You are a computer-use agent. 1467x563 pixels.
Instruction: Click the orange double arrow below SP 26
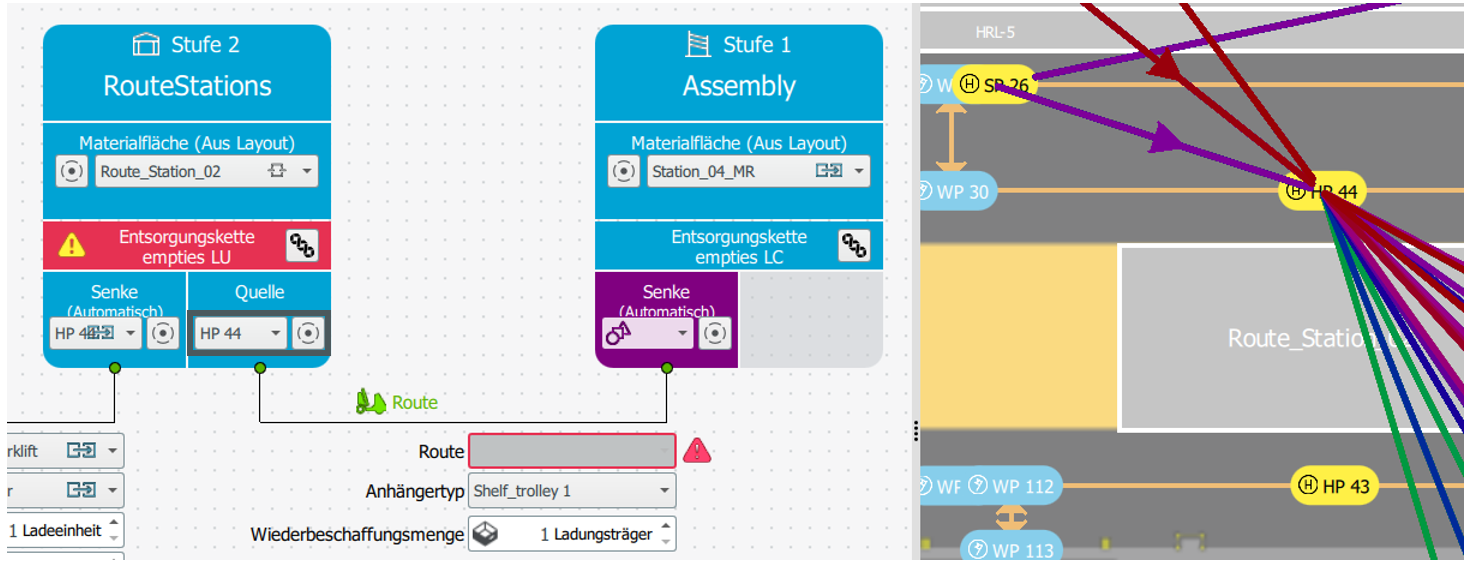tap(951, 138)
